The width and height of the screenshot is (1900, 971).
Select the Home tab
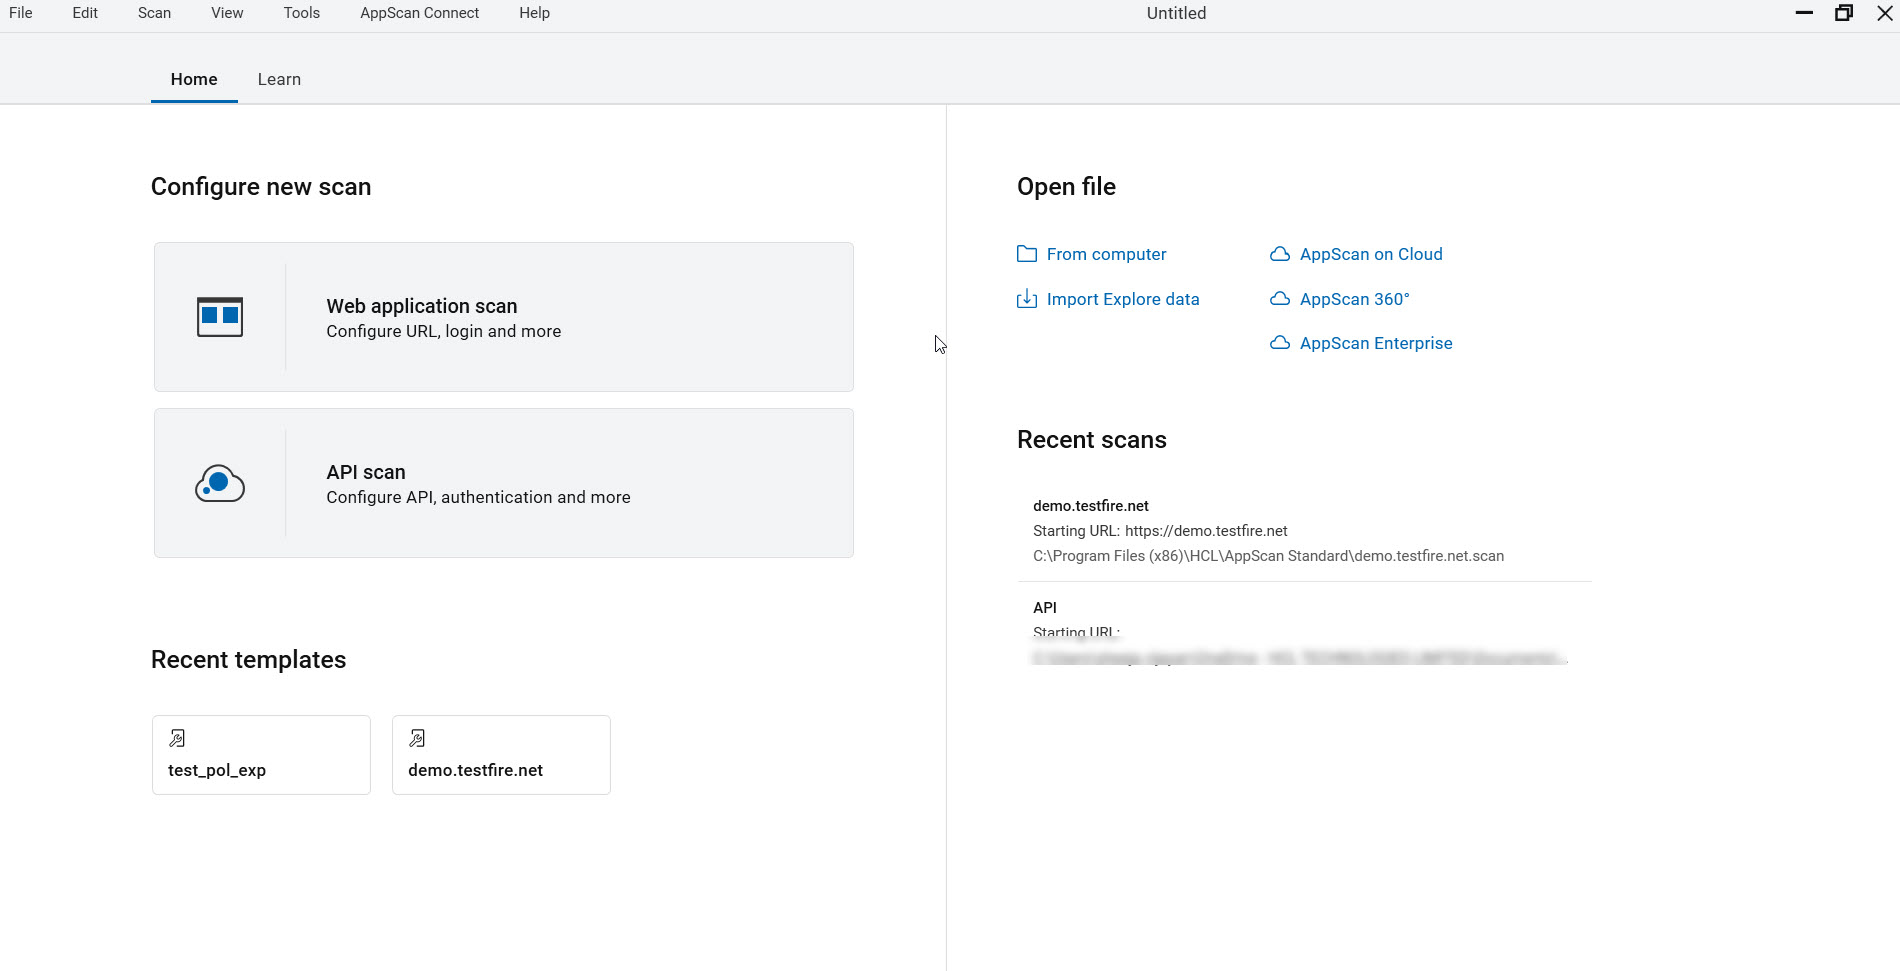click(194, 79)
